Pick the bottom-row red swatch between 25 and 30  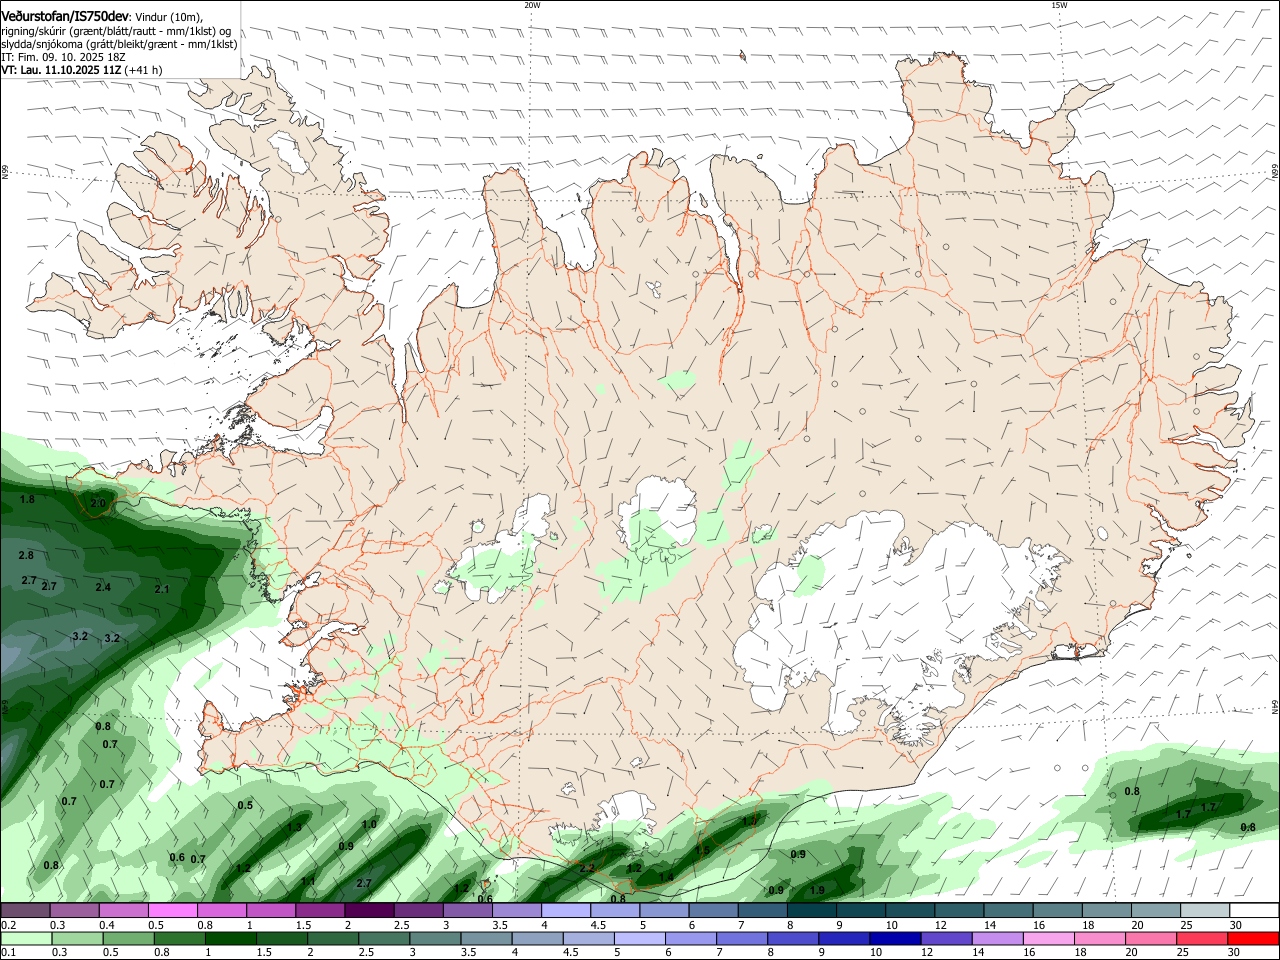(1202, 938)
